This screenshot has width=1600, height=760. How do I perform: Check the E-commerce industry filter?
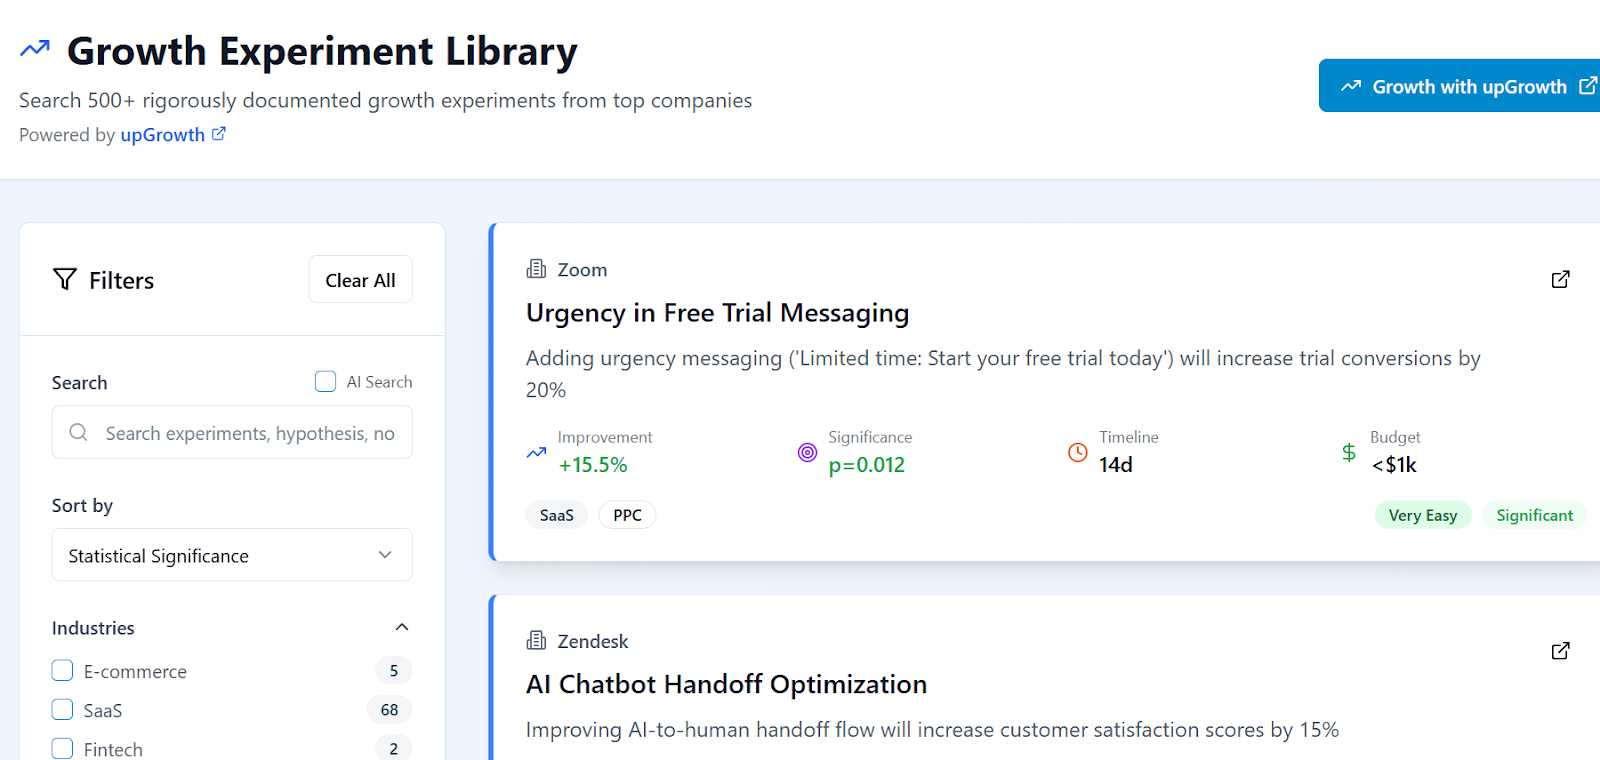63,671
